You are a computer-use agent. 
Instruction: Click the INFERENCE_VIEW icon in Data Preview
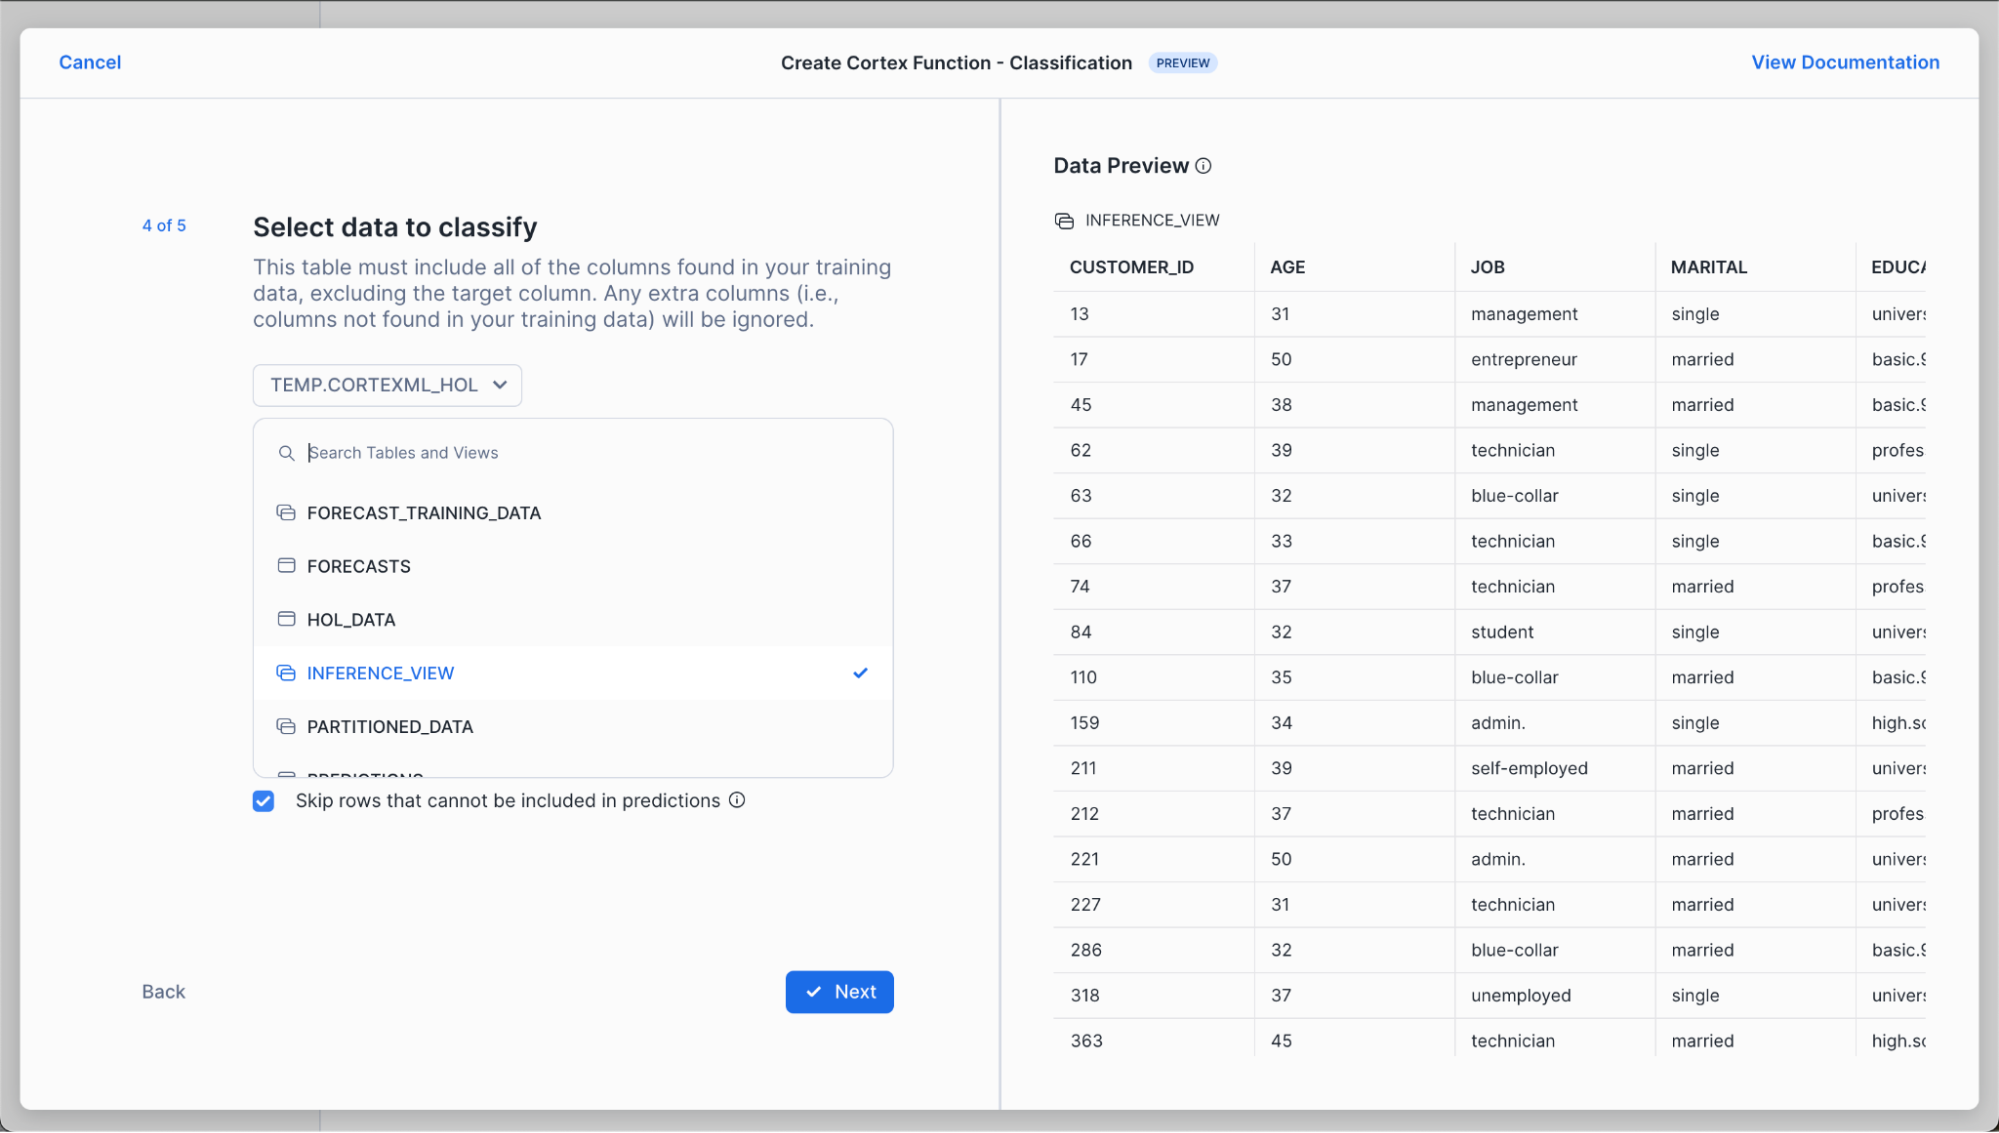(x=1064, y=220)
